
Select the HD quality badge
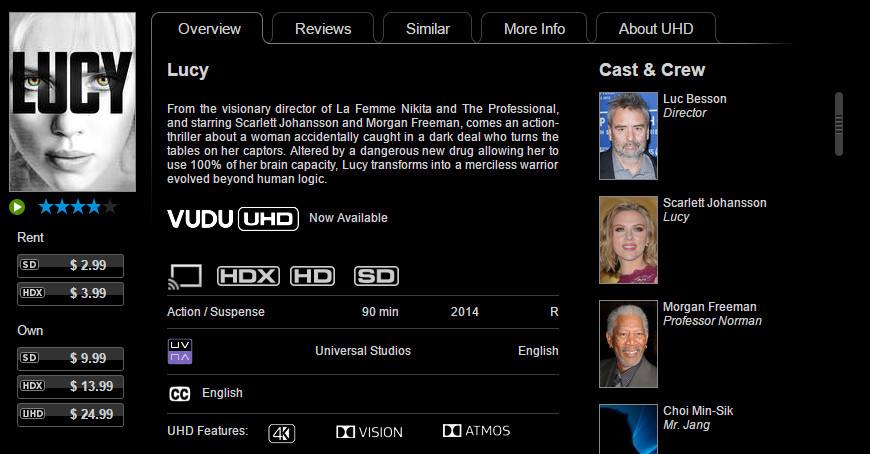point(312,276)
